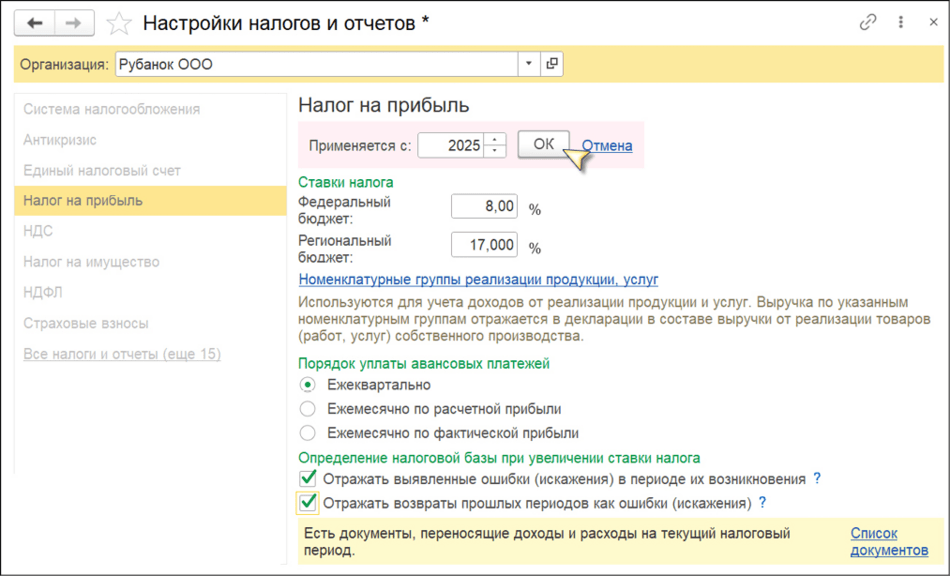Go back with the left arrow button

click(x=35, y=24)
